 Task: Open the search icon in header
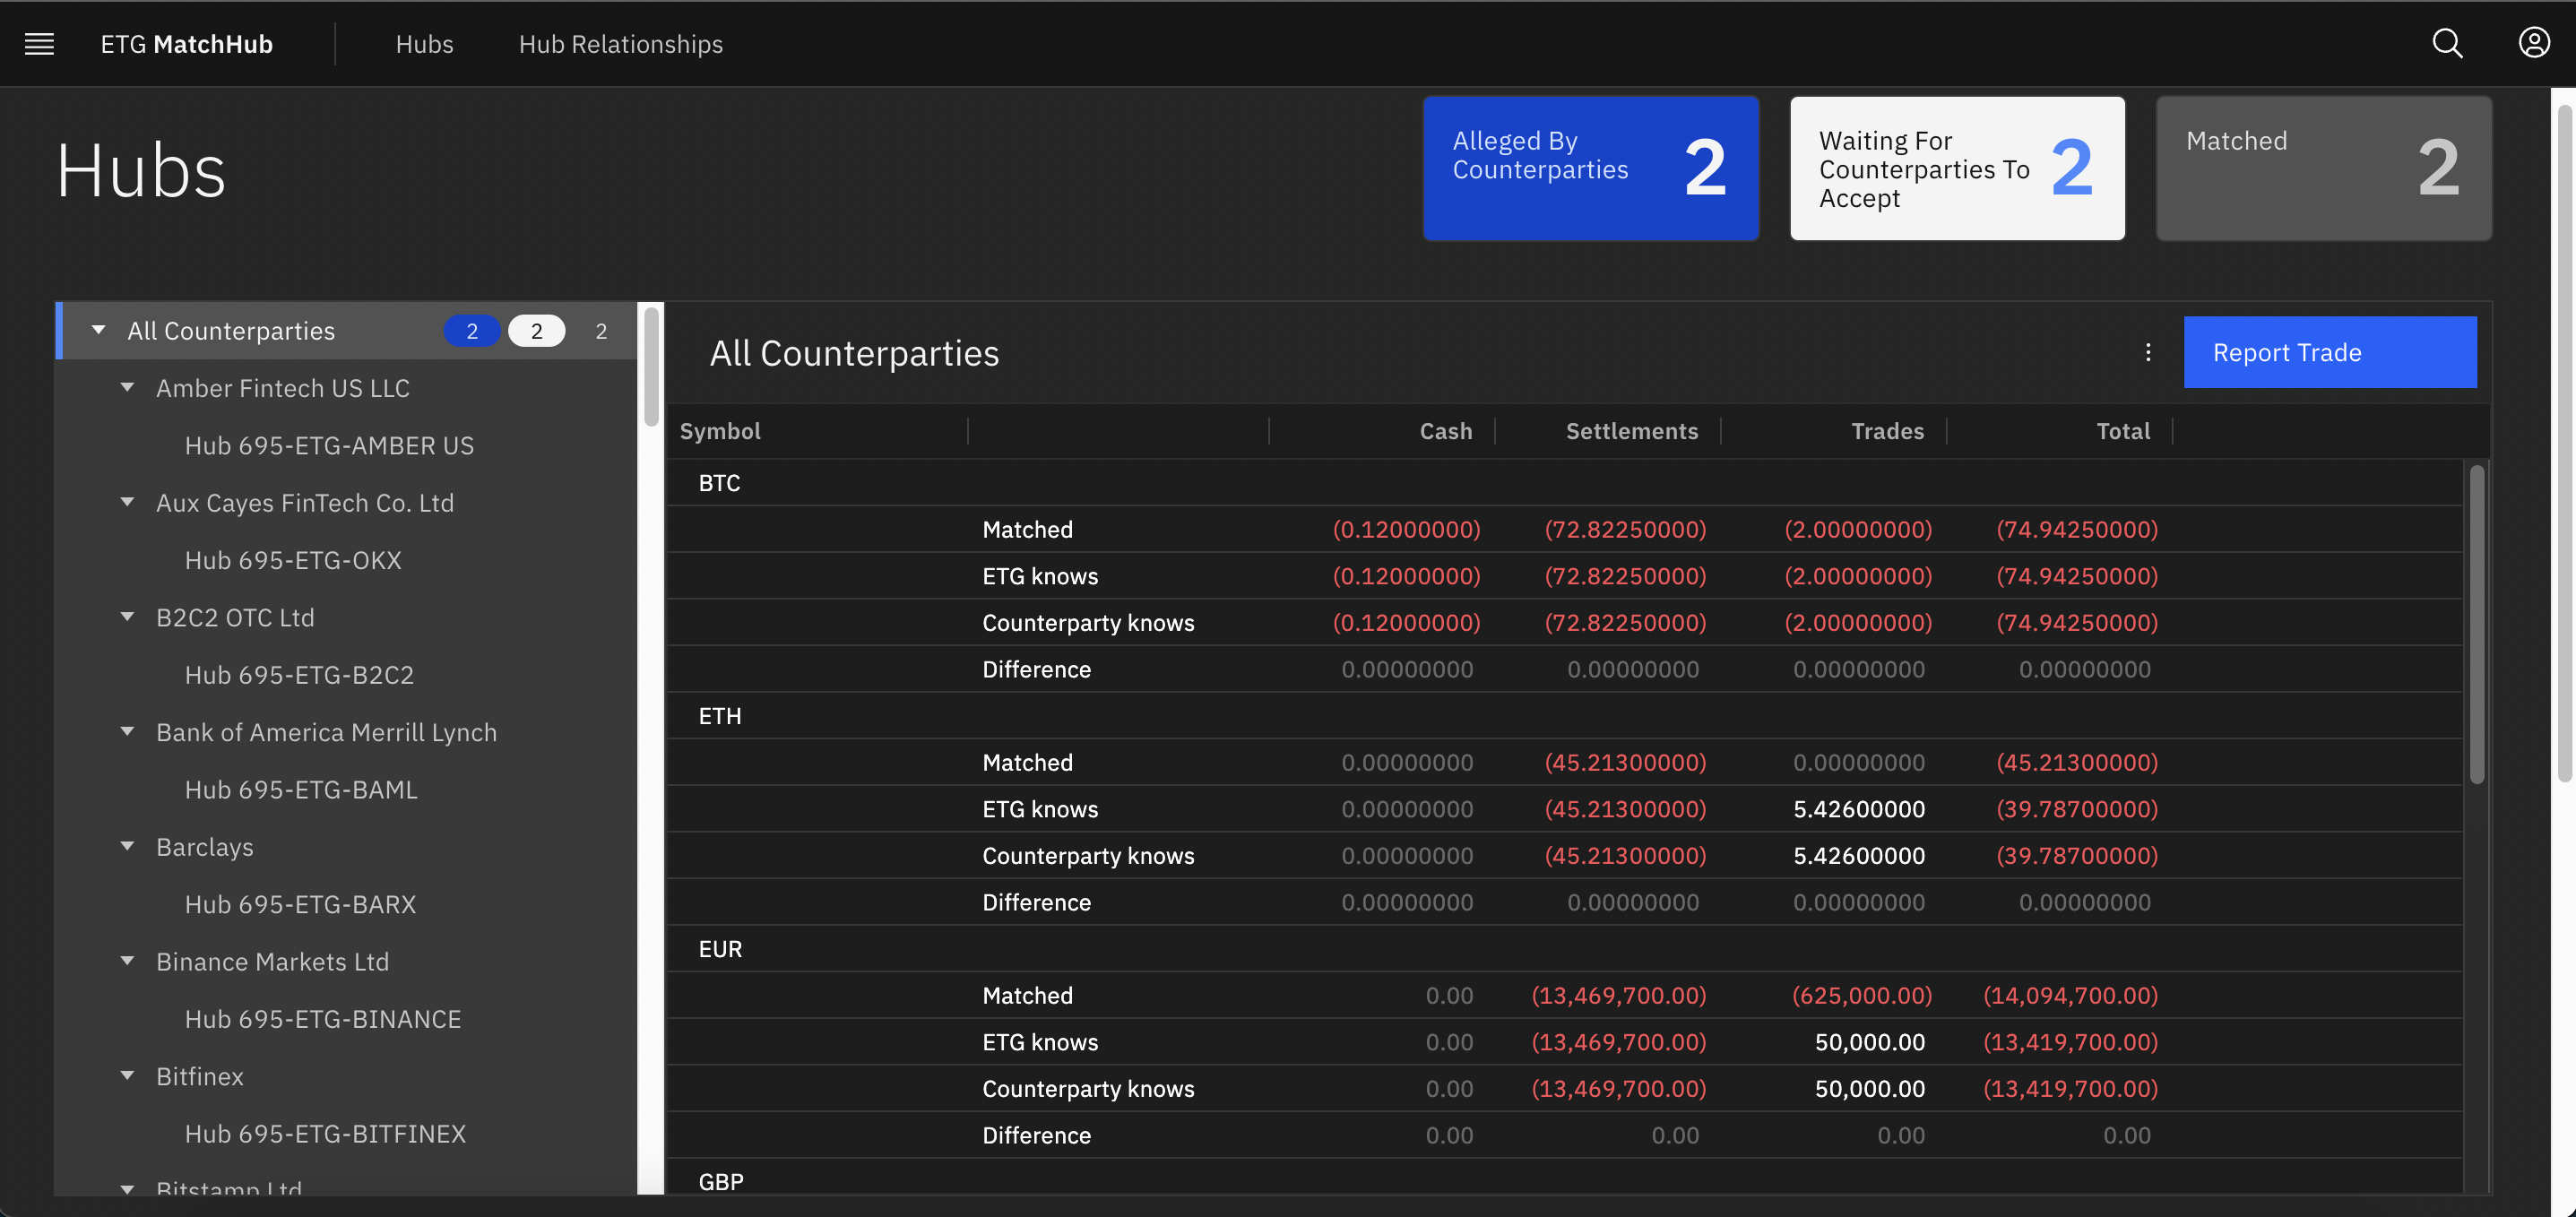click(2446, 43)
